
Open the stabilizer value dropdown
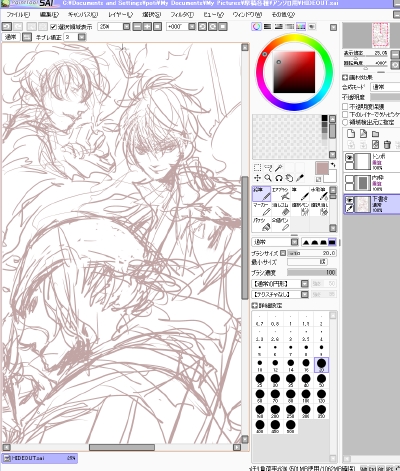[x=82, y=37]
